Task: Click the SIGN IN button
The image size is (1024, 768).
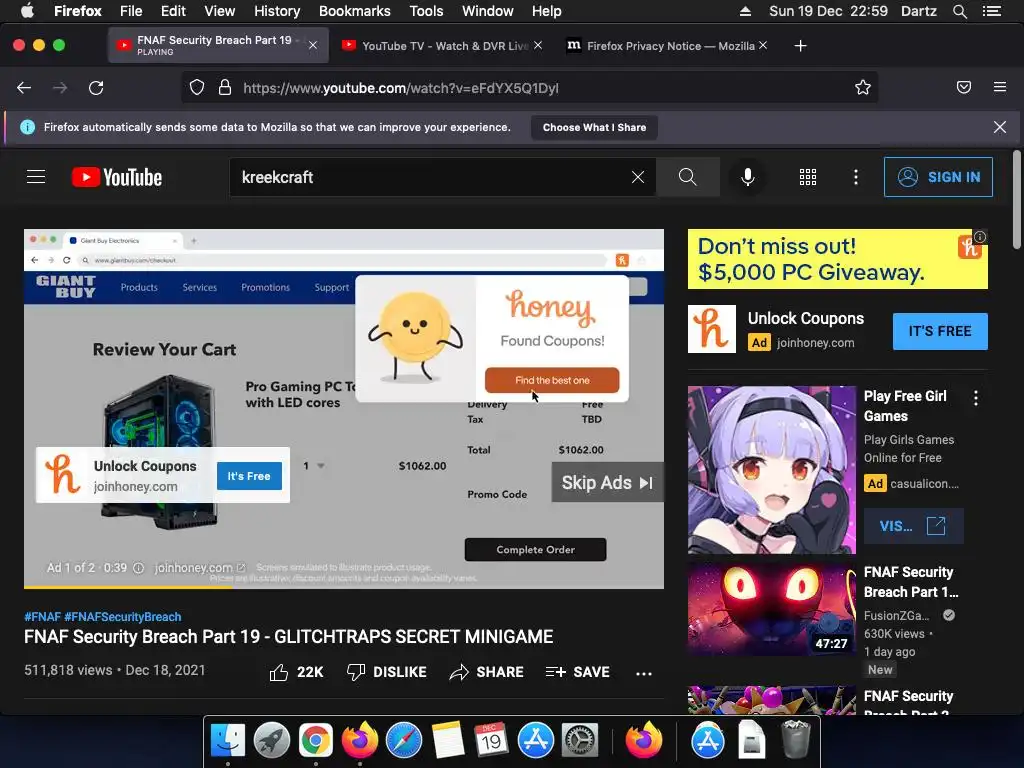Action: coord(938,177)
